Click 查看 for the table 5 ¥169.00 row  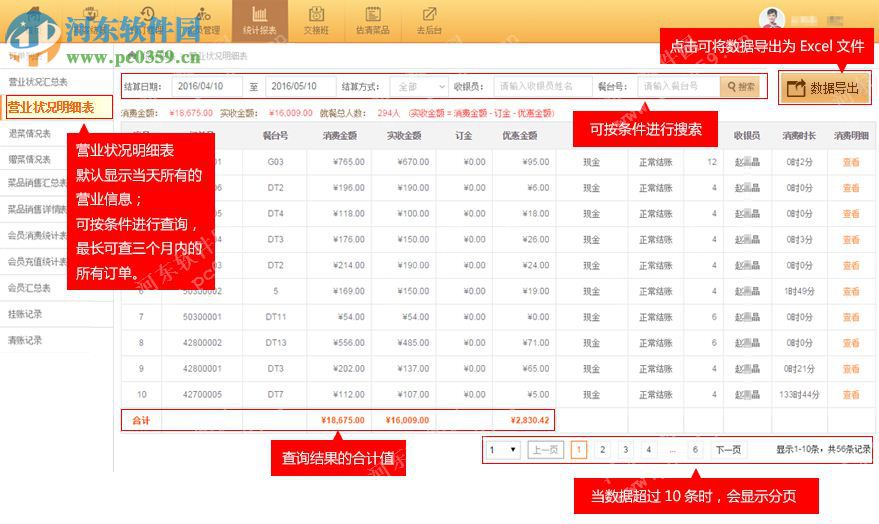(x=851, y=291)
